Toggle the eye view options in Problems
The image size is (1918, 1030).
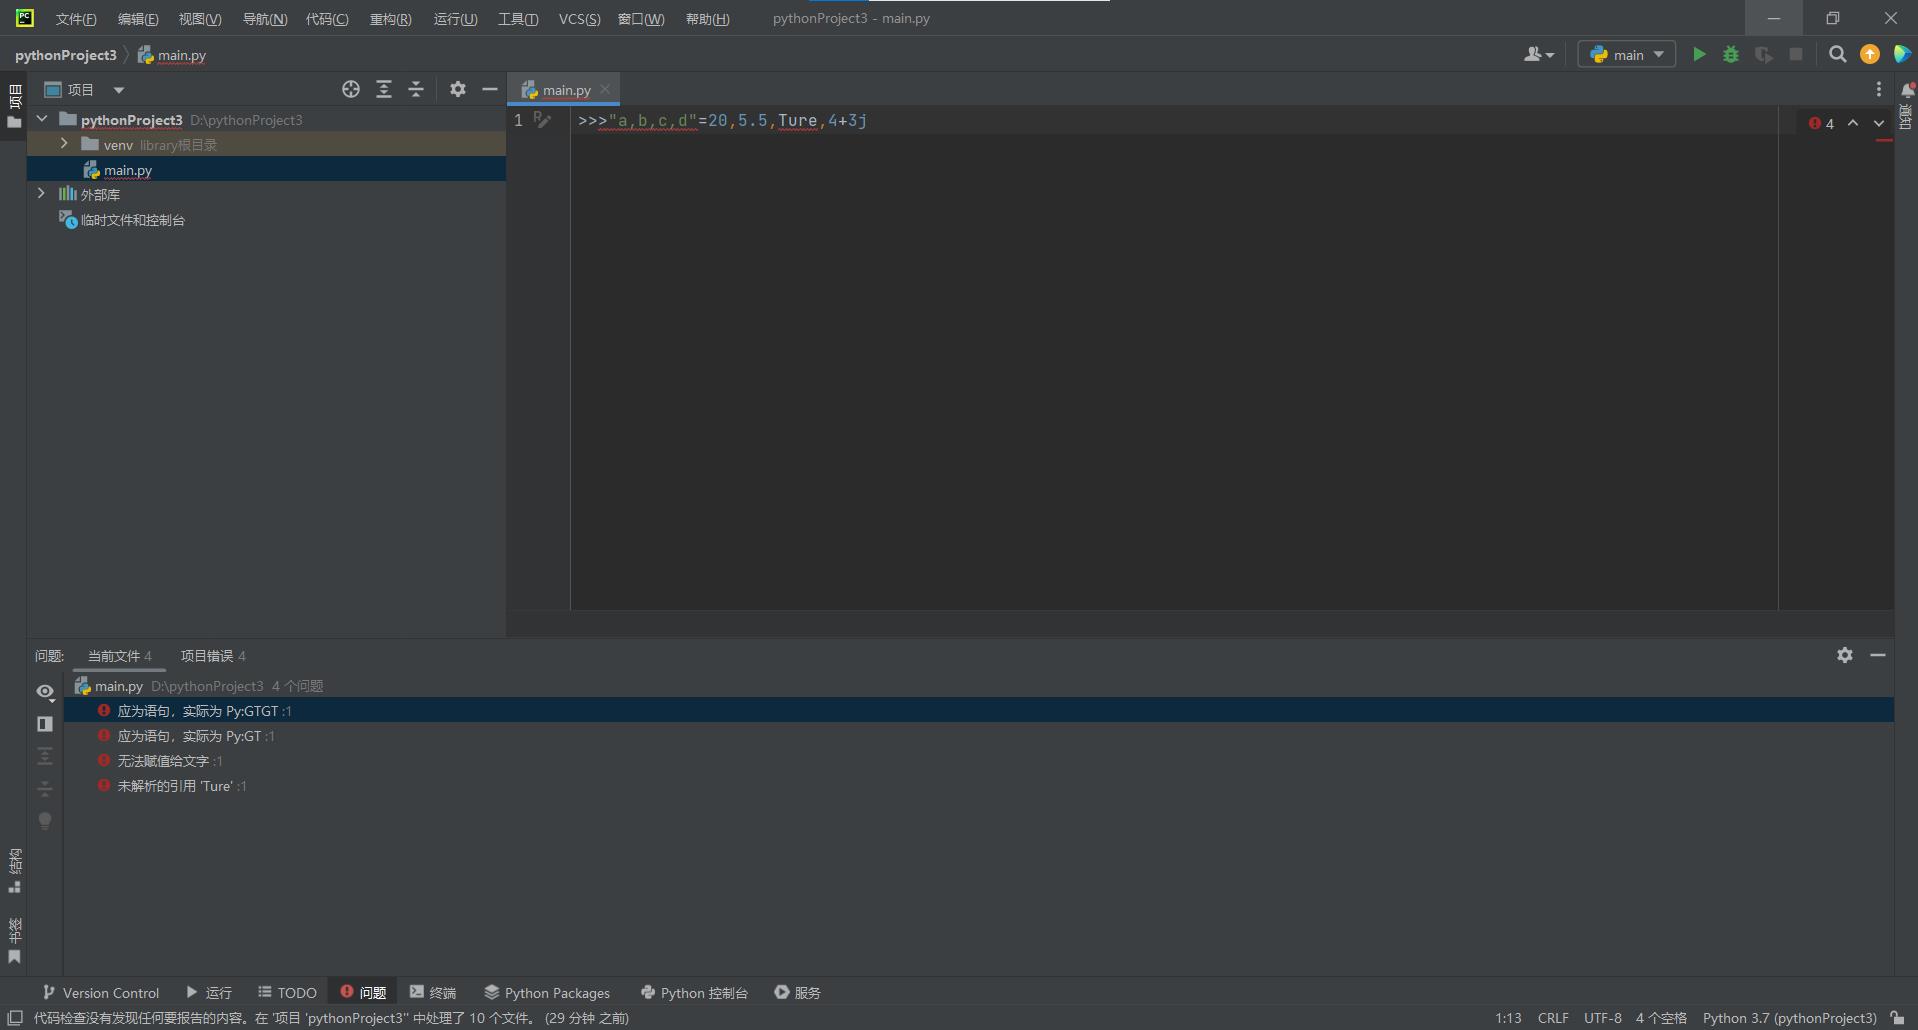pos(45,692)
